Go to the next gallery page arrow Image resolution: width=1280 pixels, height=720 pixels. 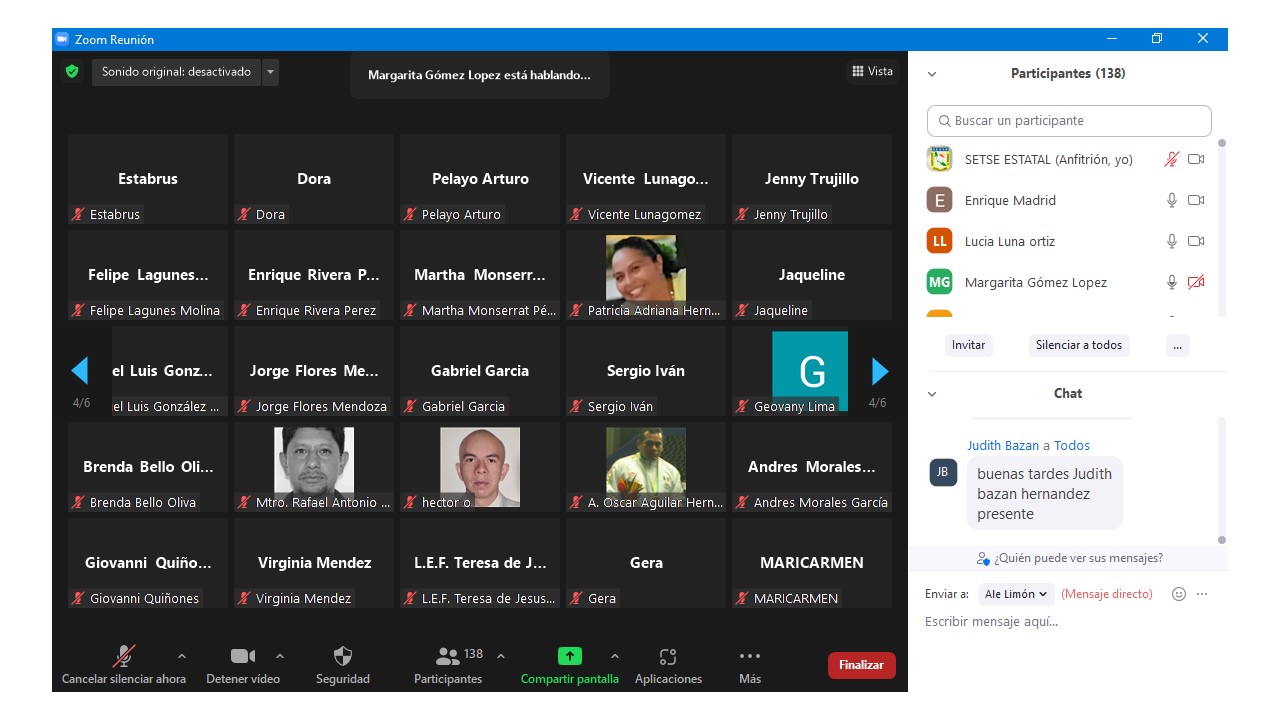[x=880, y=372]
